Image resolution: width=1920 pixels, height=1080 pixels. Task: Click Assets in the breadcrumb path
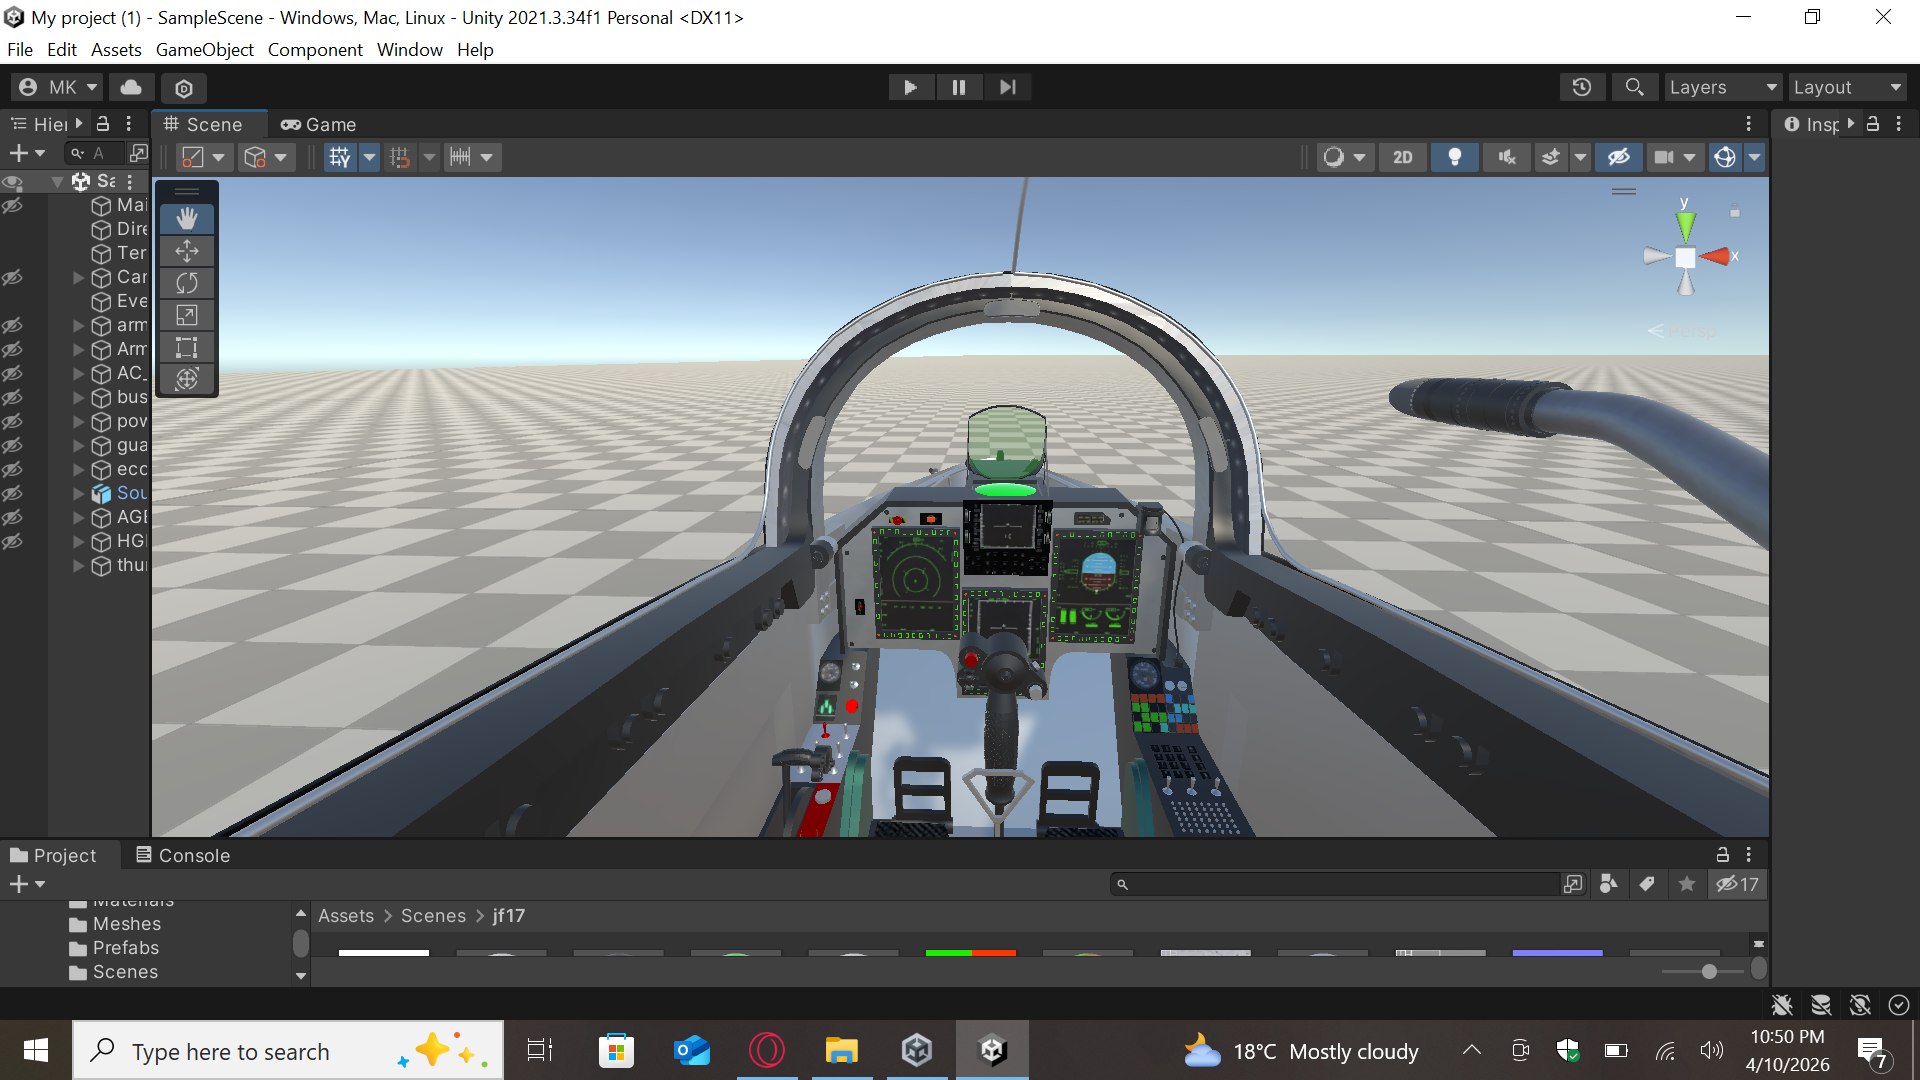click(x=346, y=915)
